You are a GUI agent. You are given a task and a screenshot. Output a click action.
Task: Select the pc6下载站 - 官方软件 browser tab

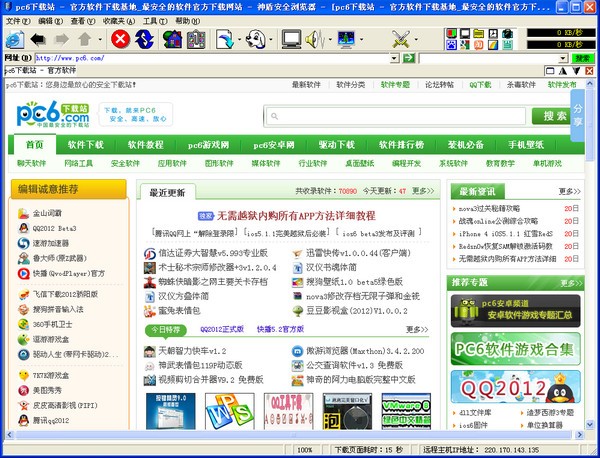pyautogui.click(x=40, y=70)
